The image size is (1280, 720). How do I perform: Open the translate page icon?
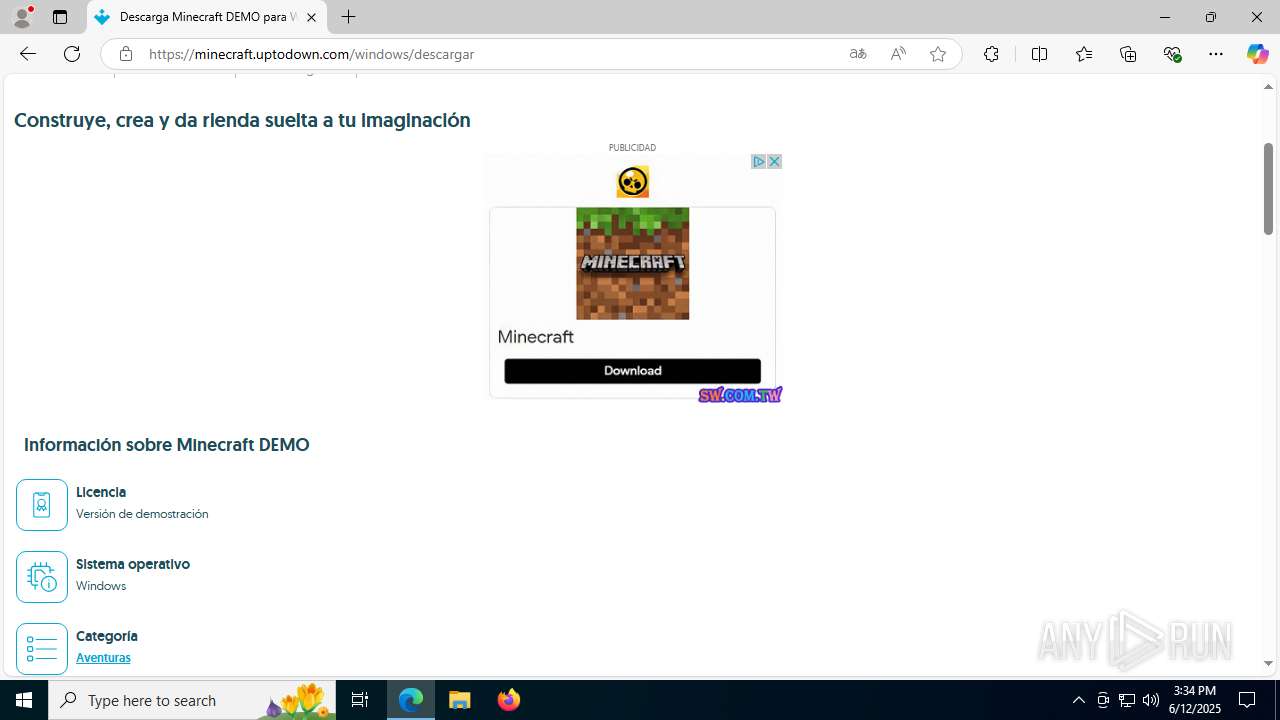point(857,54)
